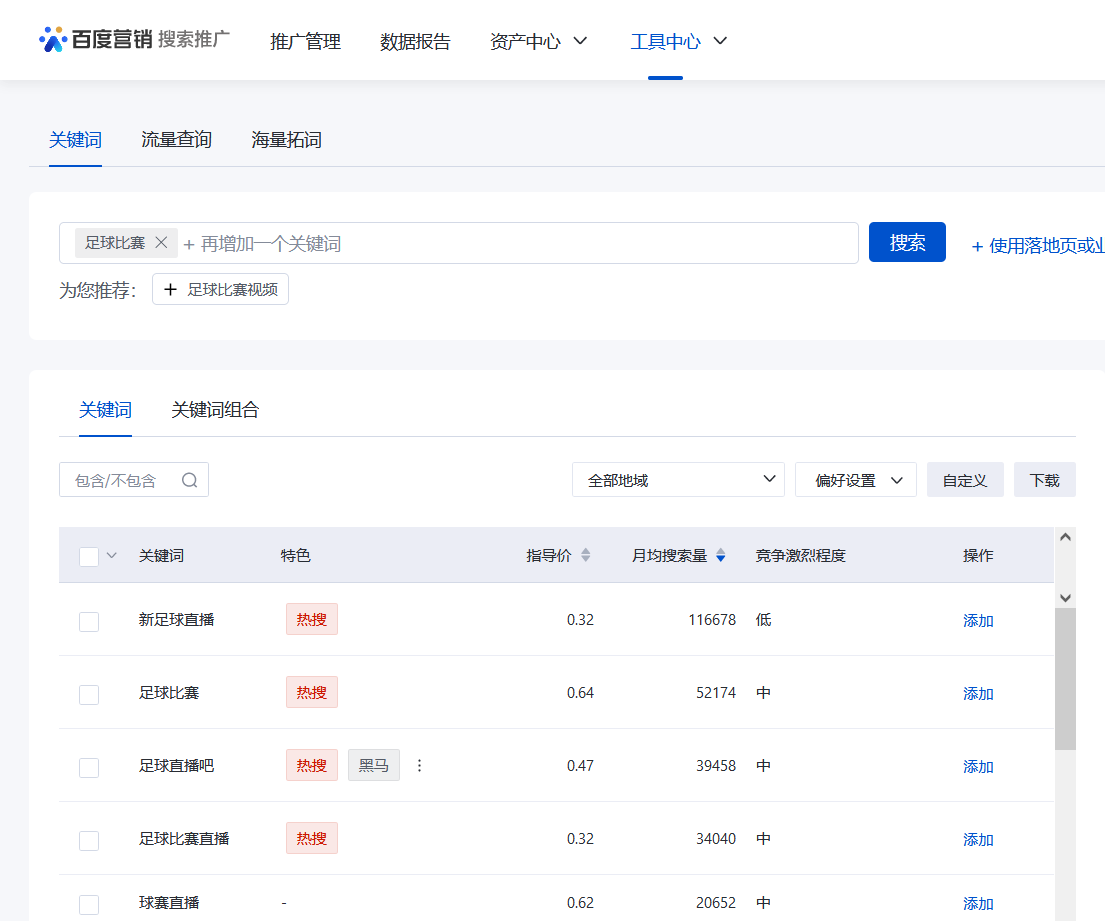Add recommended keyword 足球比赛视频
Screen dimensions: 1105x921
pos(221,289)
